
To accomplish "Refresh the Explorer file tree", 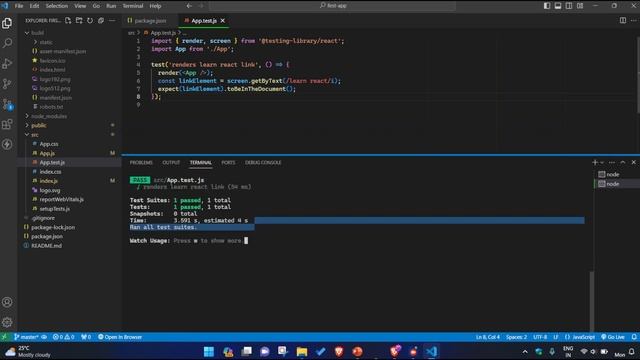I will pos(90,20).
